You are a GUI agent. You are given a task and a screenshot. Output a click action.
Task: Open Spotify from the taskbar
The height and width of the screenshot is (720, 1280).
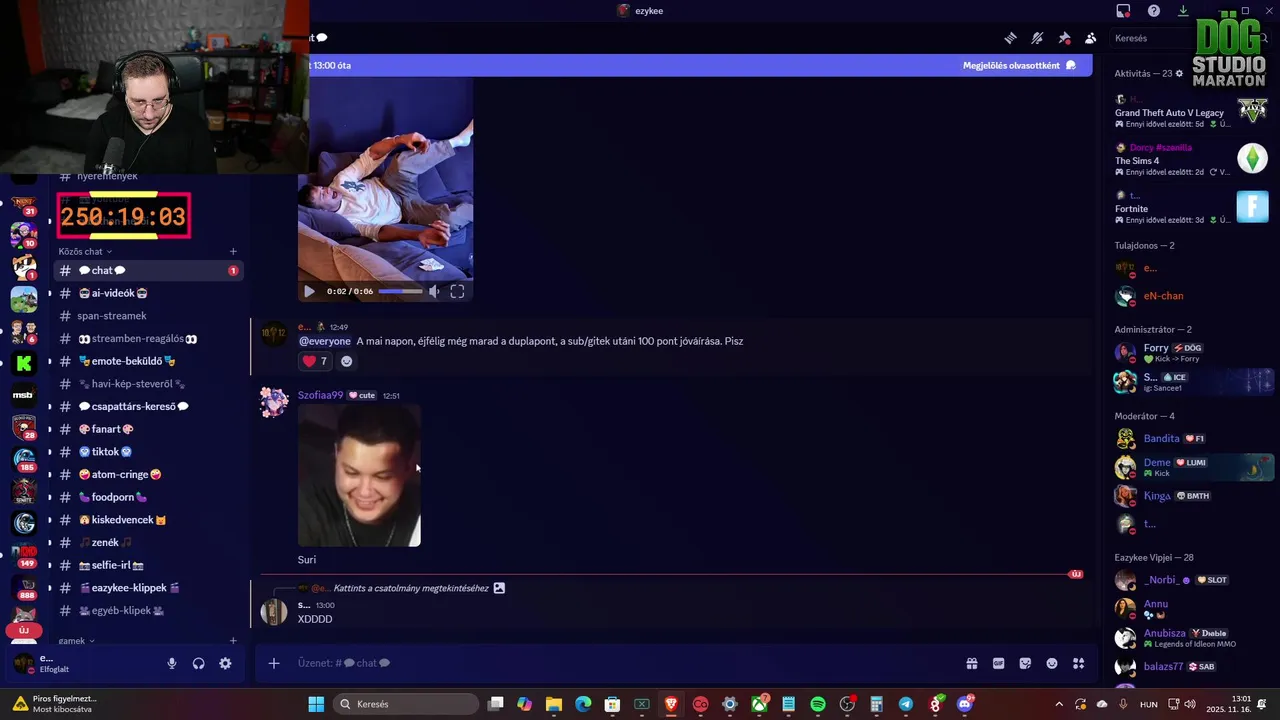[818, 704]
